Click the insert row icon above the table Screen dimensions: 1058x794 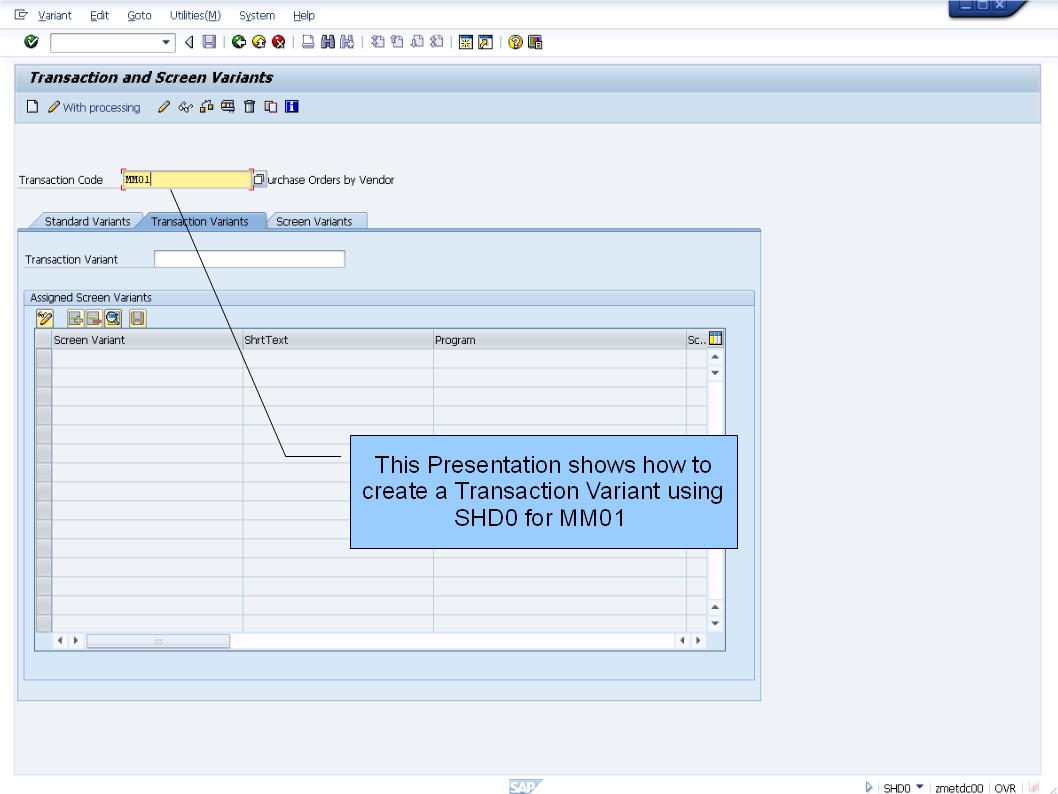76,318
